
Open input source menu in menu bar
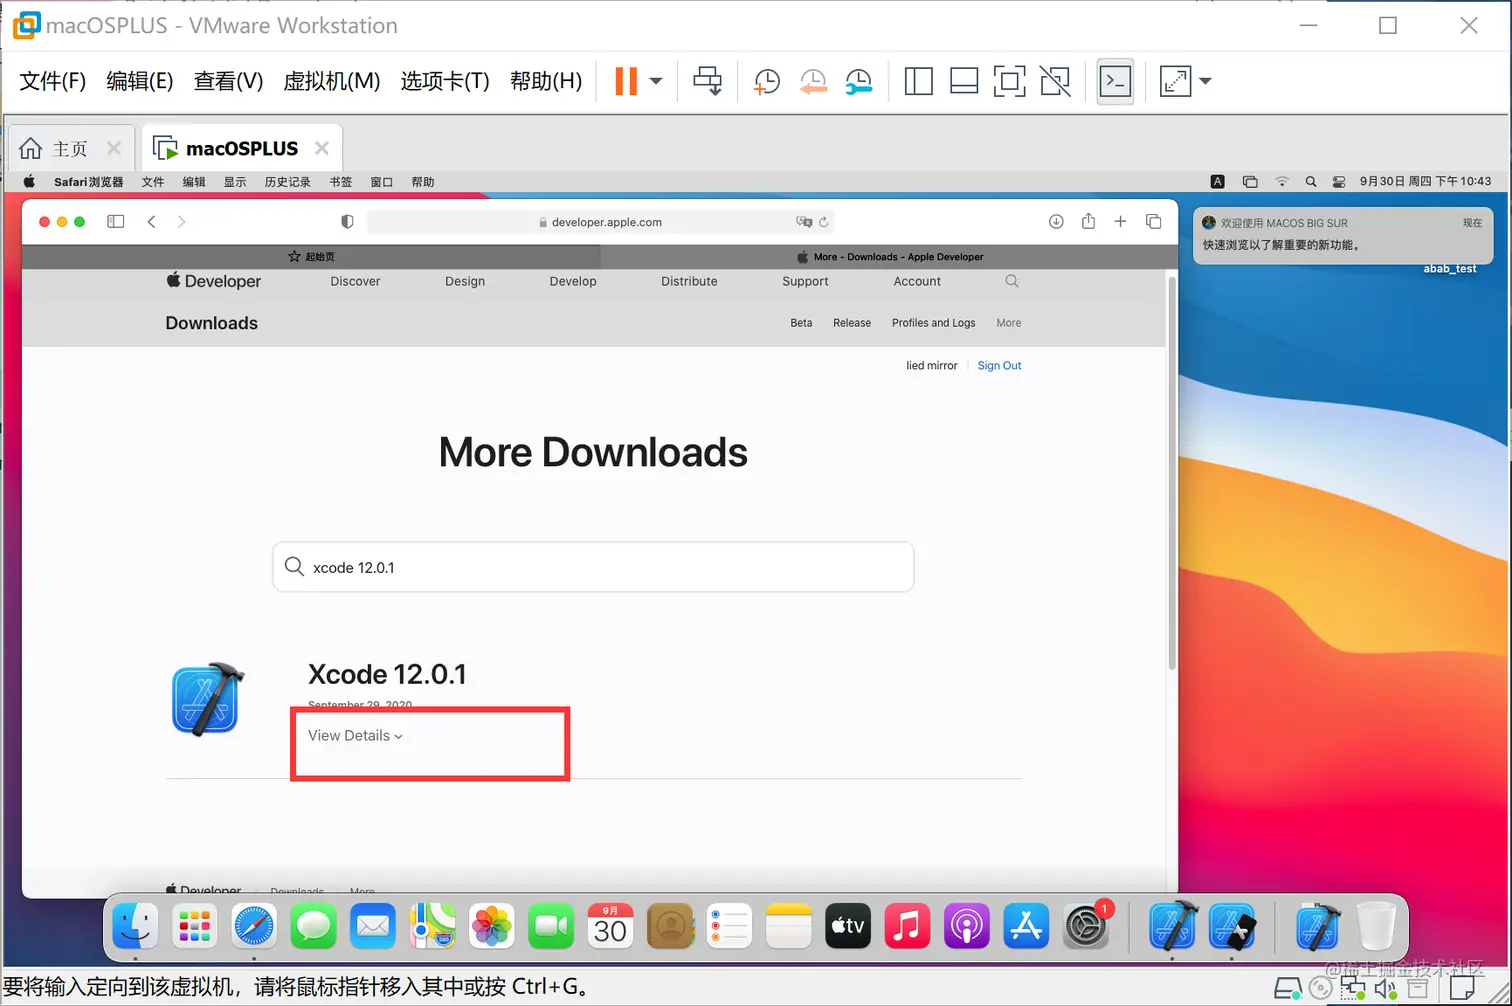tap(1217, 182)
